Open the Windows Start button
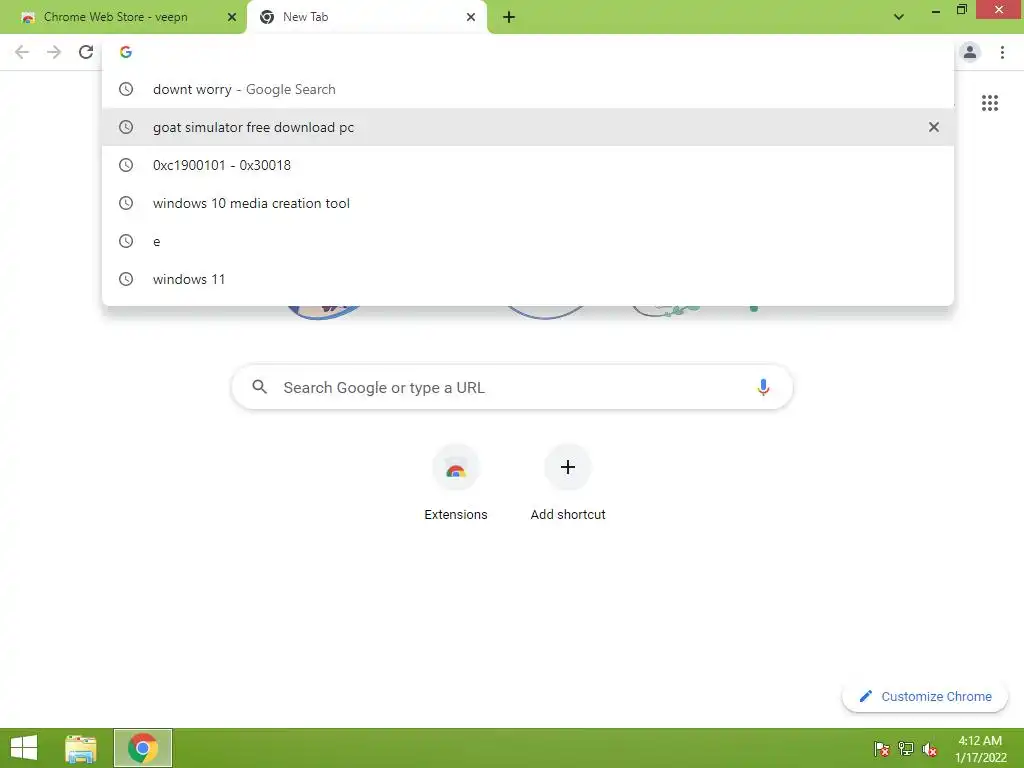 (24, 748)
